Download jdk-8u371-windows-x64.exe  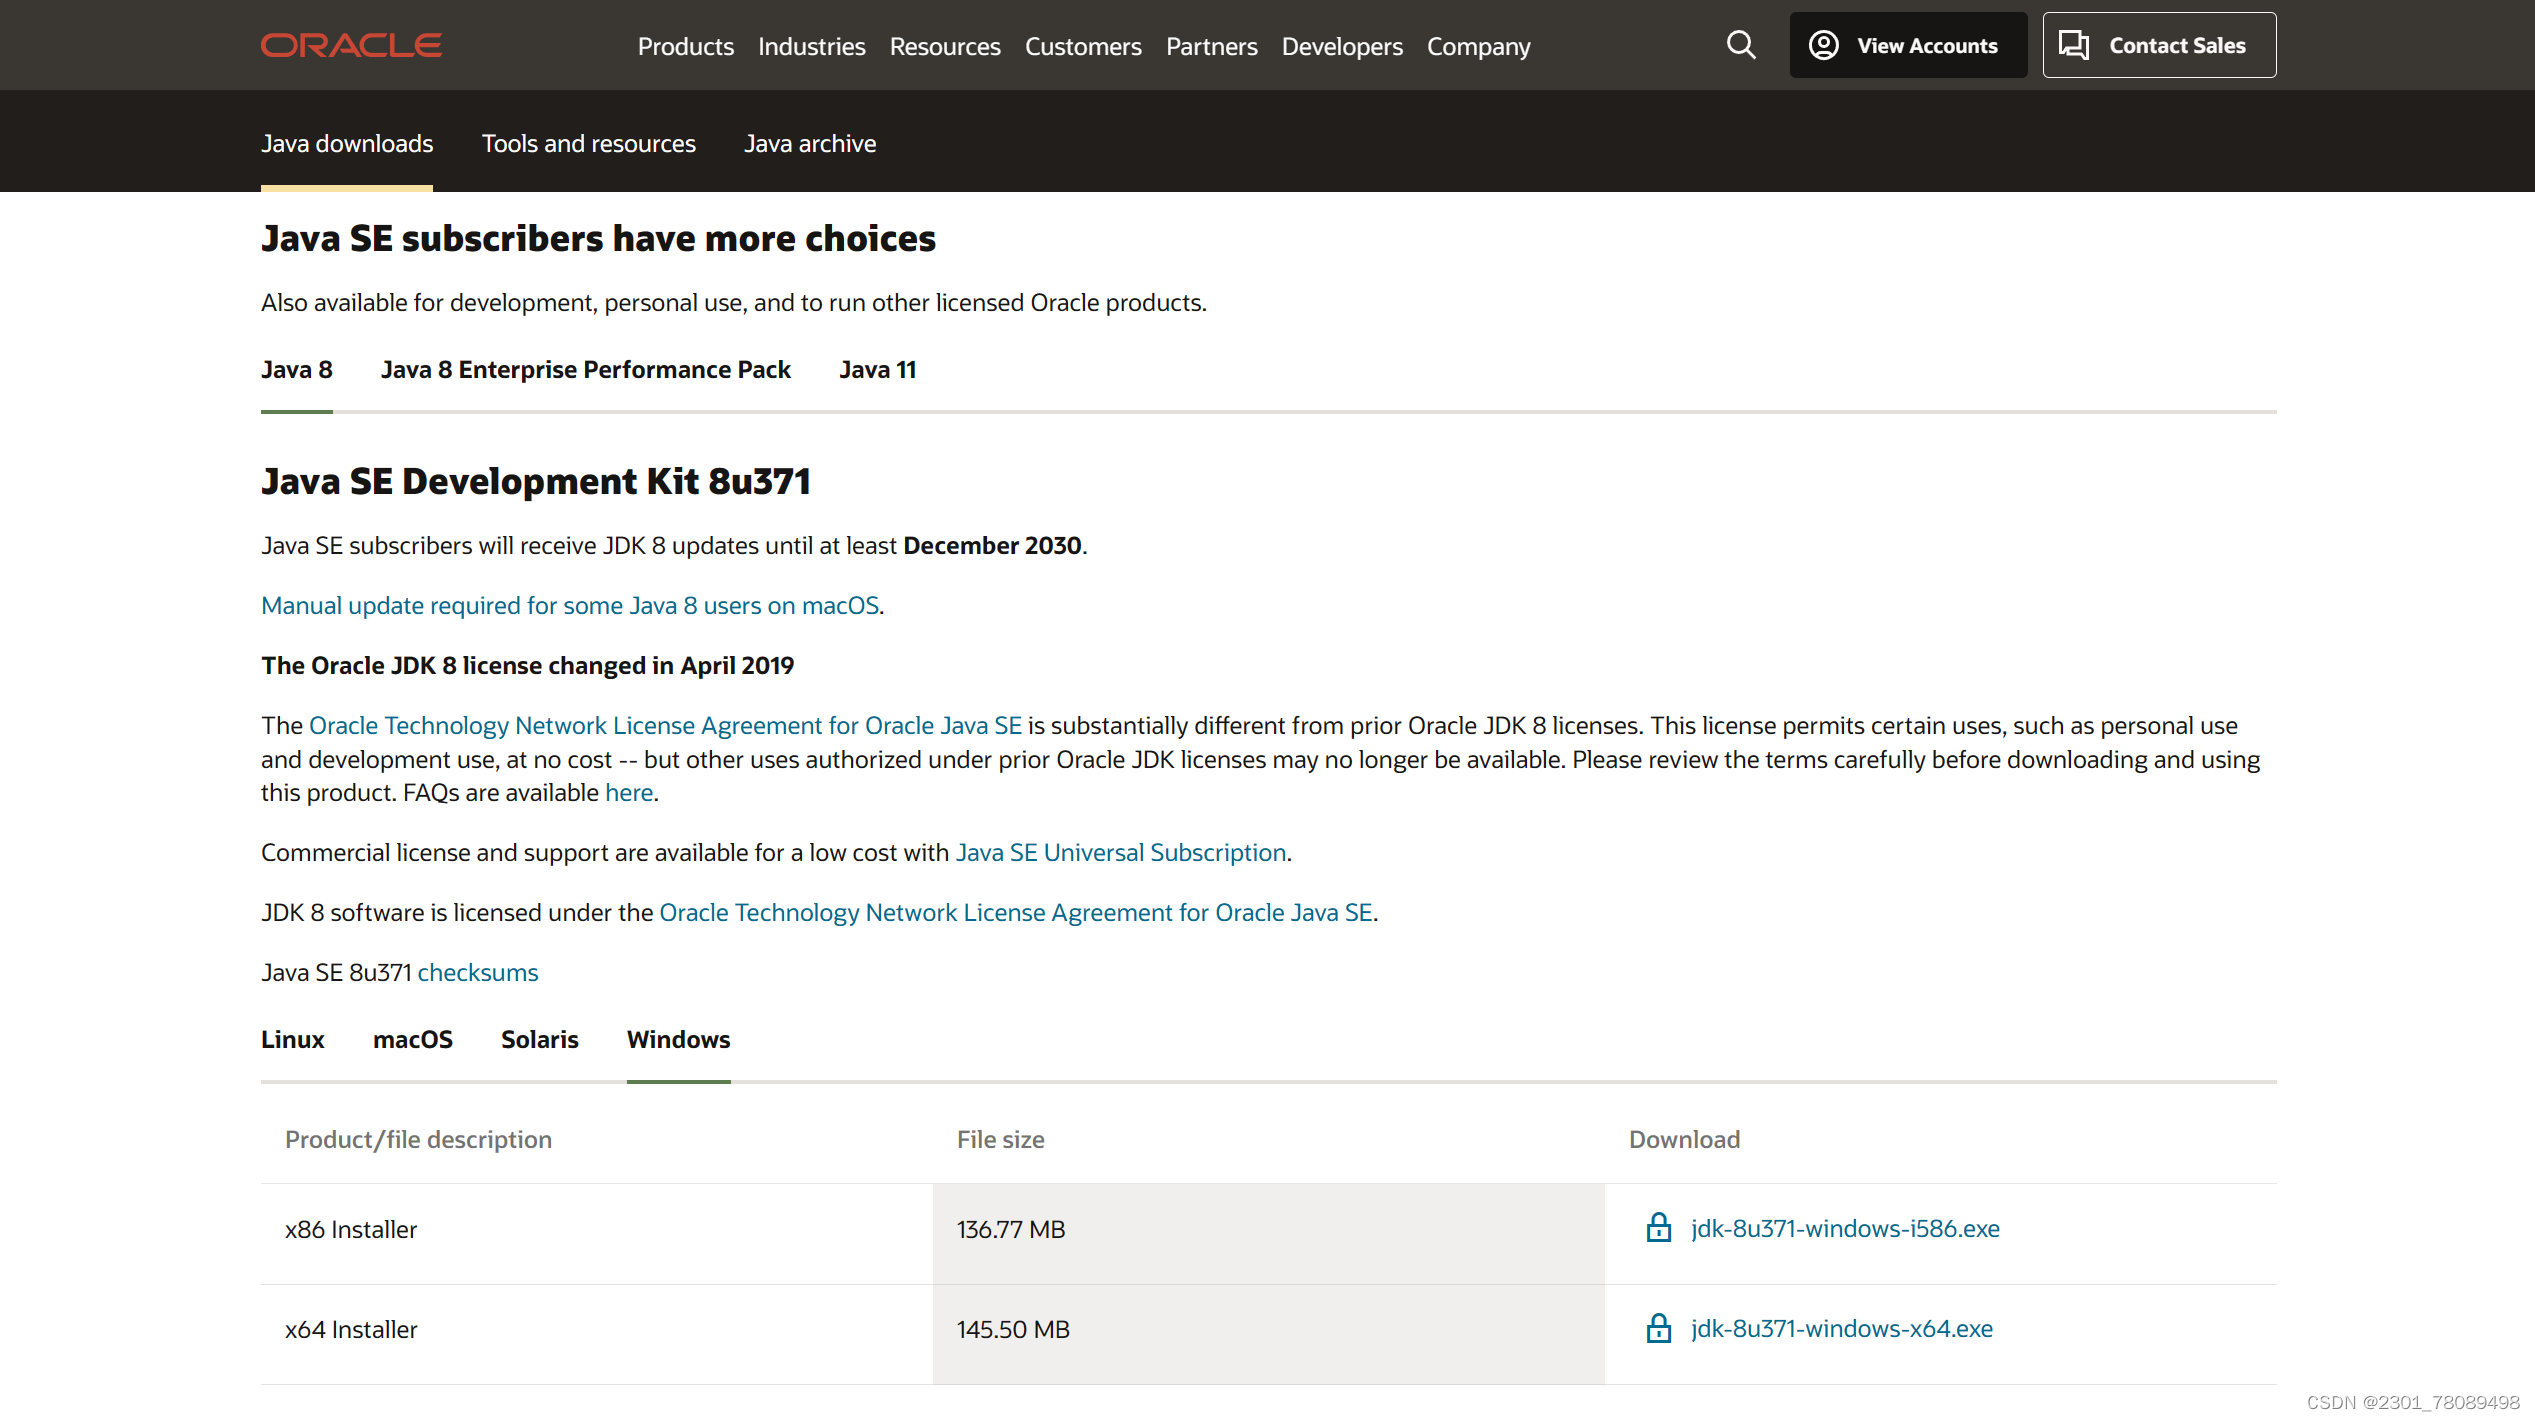[x=1841, y=1328]
